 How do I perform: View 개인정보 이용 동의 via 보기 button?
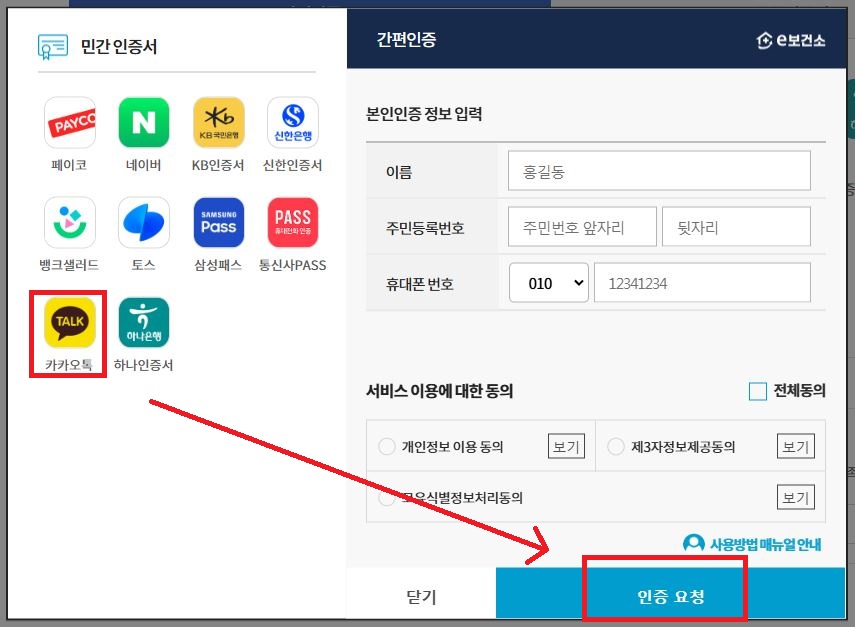point(566,447)
